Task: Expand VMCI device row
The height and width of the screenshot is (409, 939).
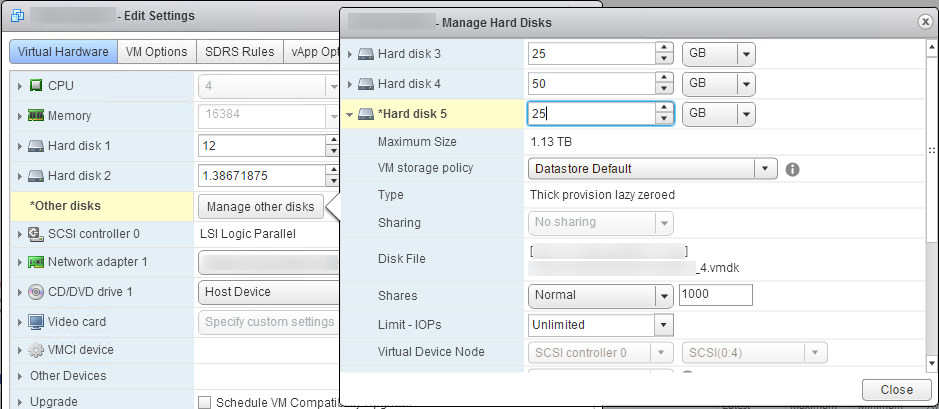Action: [21, 350]
